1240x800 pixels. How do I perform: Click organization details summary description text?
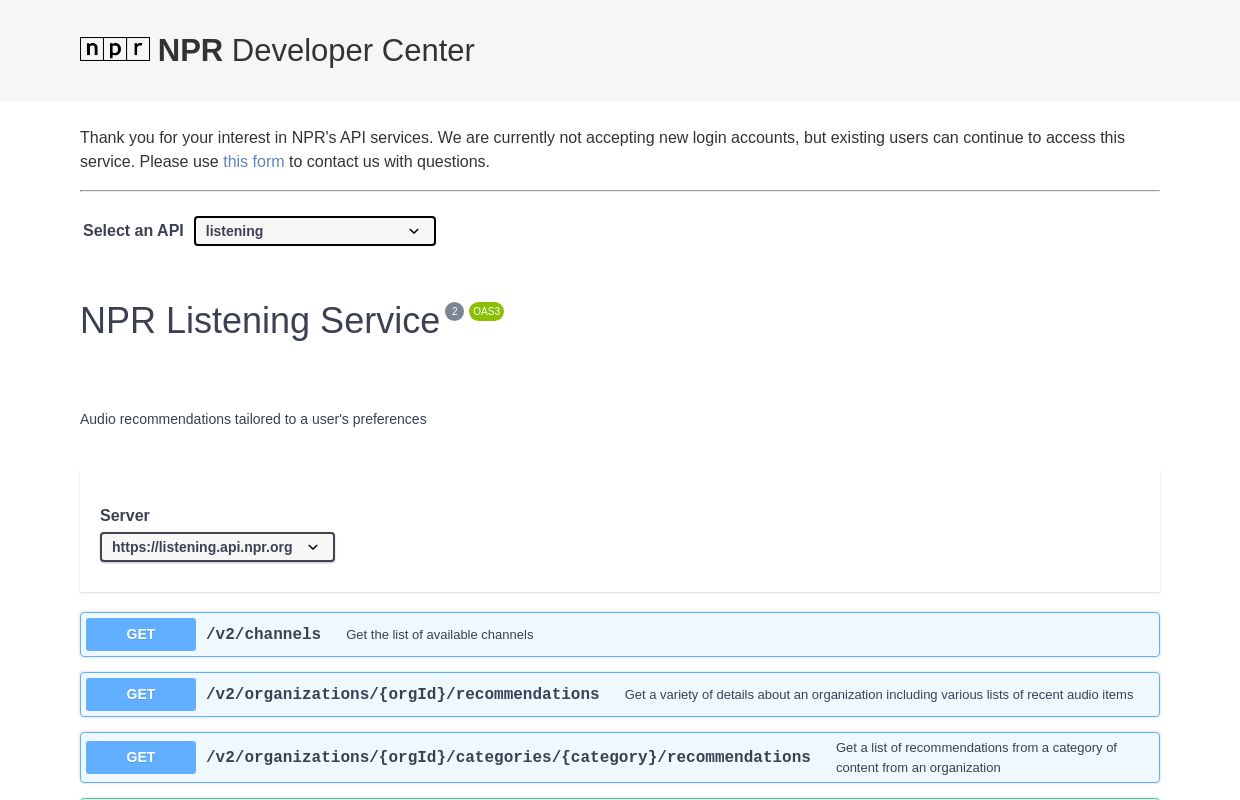click(879, 695)
